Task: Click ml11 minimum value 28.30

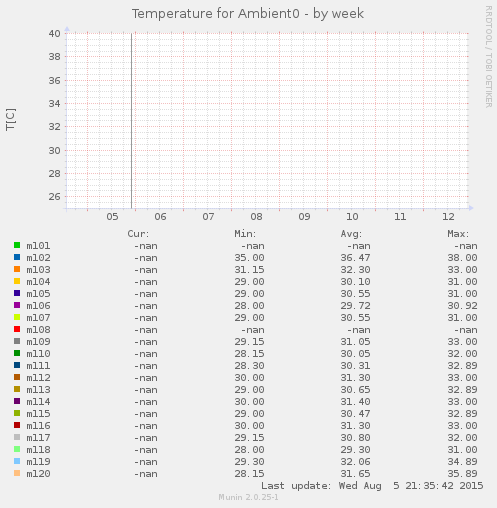Action: [x=249, y=366]
